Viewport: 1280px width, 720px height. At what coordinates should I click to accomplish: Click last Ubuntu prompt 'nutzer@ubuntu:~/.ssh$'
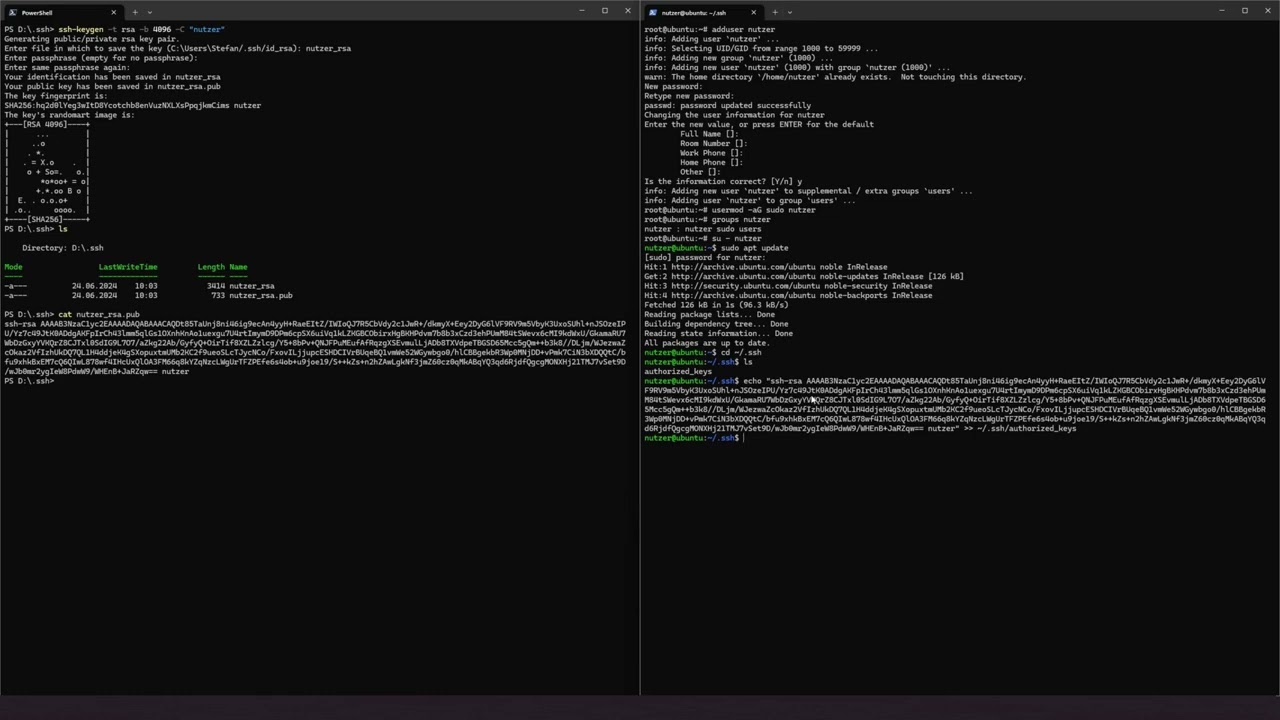(x=690, y=438)
